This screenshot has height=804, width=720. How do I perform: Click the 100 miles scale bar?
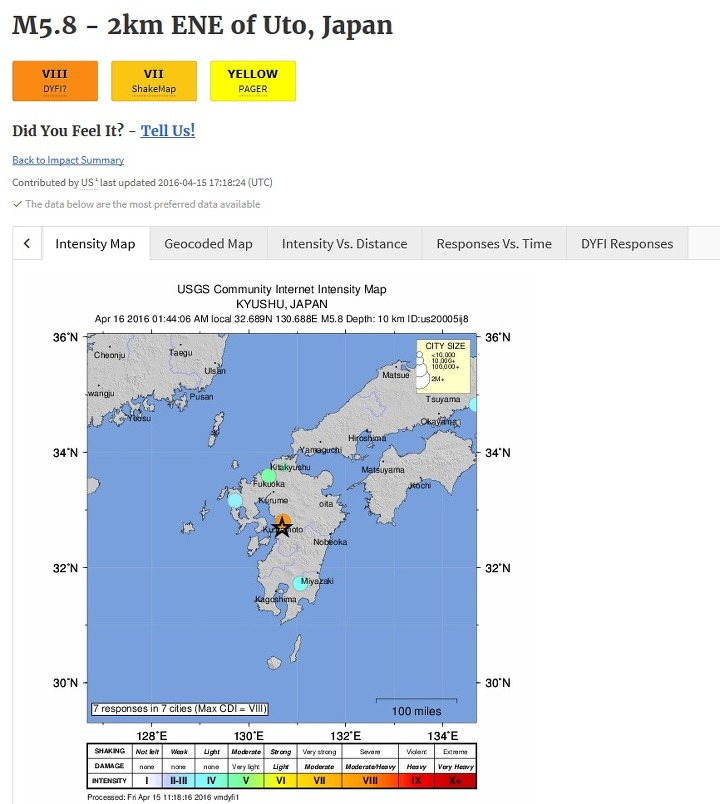(416, 706)
